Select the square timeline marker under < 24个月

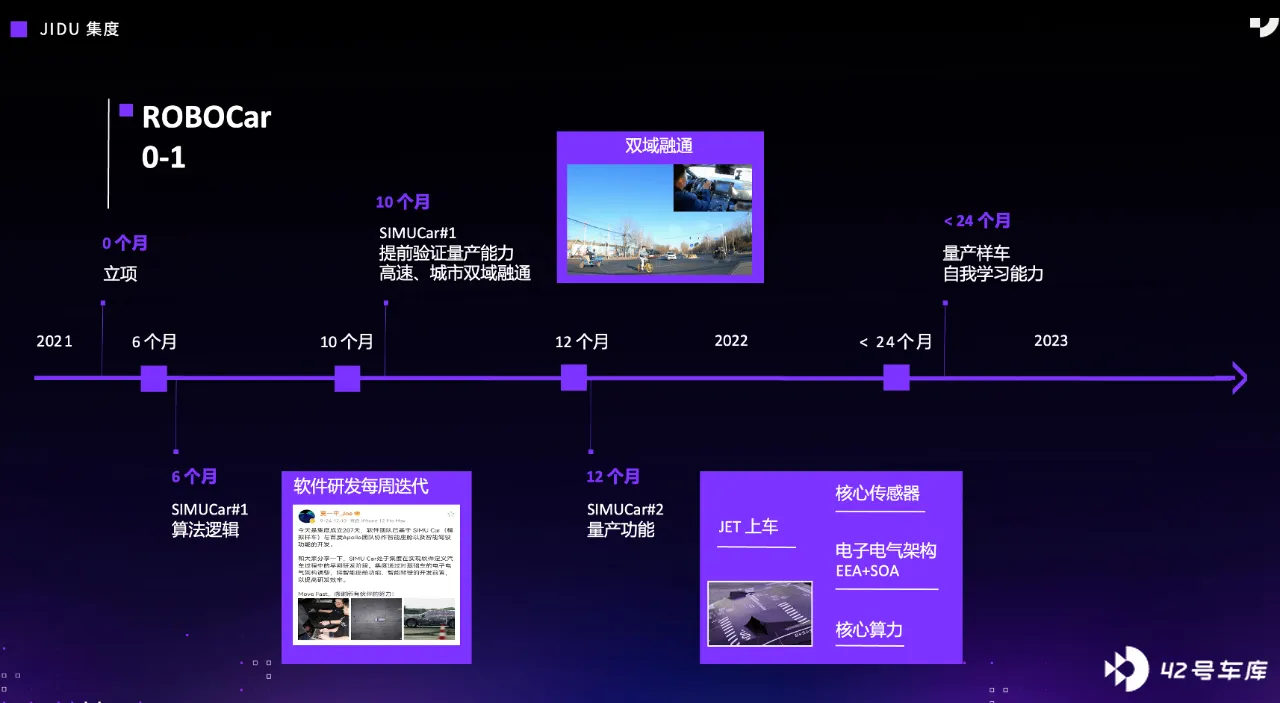click(x=896, y=377)
